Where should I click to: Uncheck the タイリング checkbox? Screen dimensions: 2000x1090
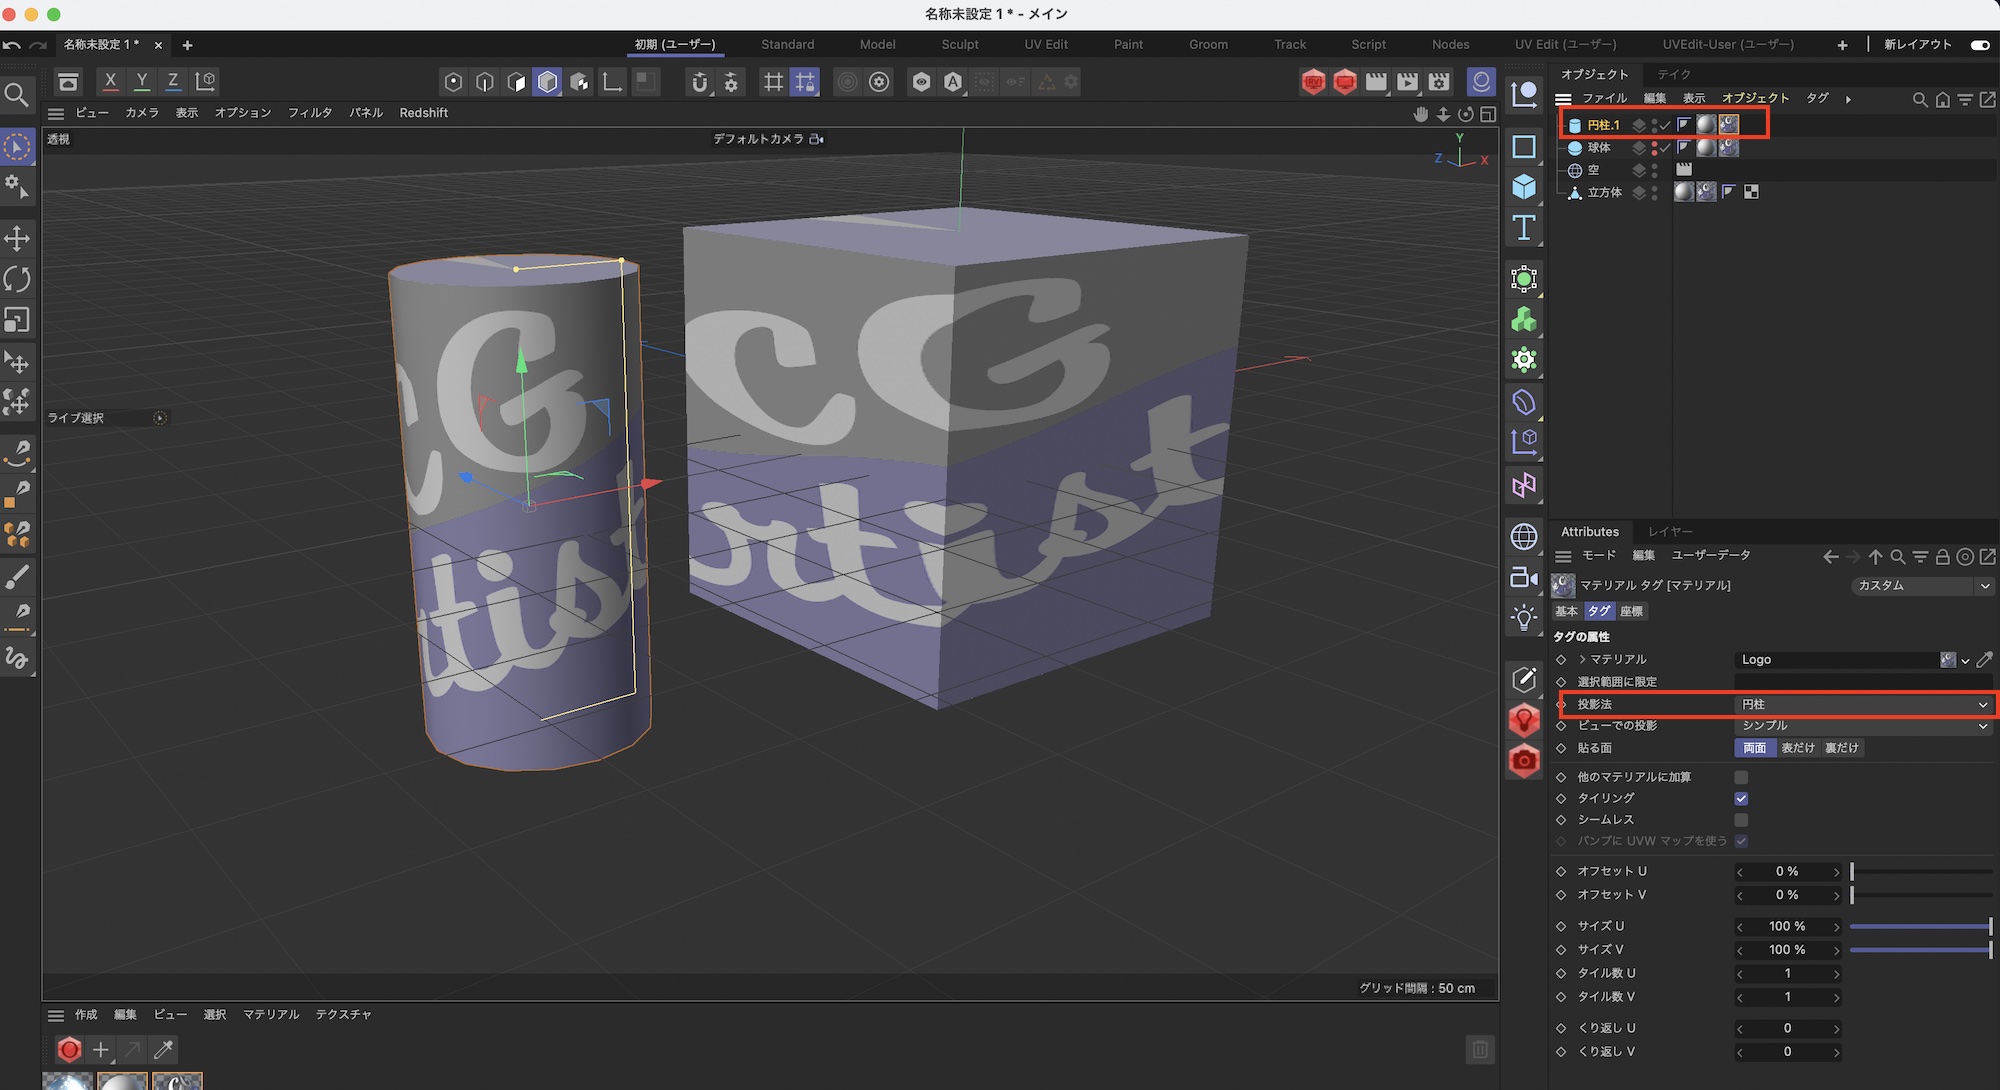pyautogui.click(x=1741, y=798)
